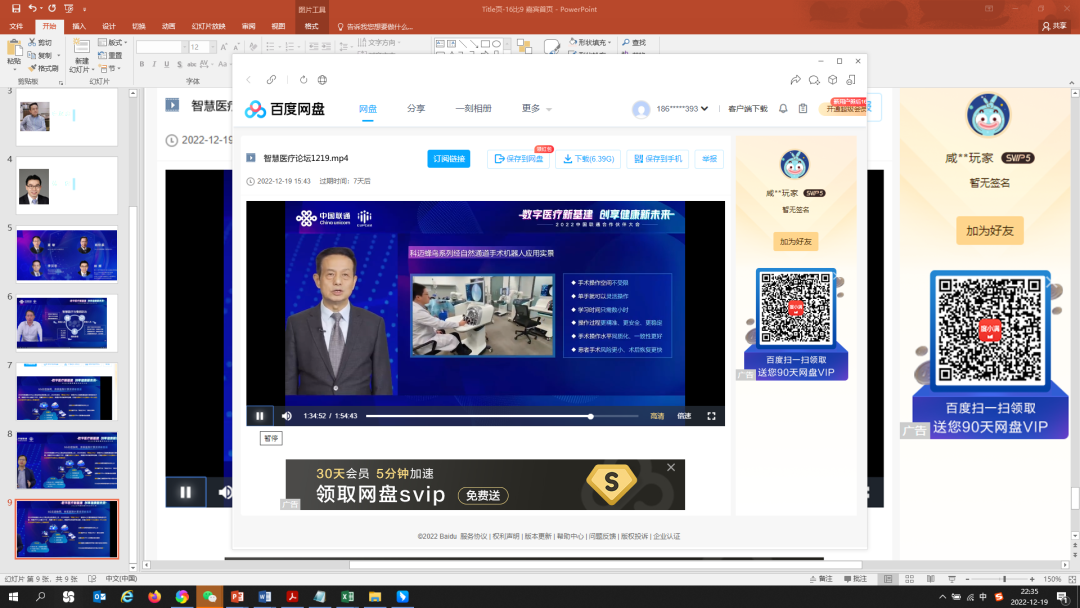Open font size dropdown showing 12
The image size is (1080, 608).
pyautogui.click(x=212, y=47)
